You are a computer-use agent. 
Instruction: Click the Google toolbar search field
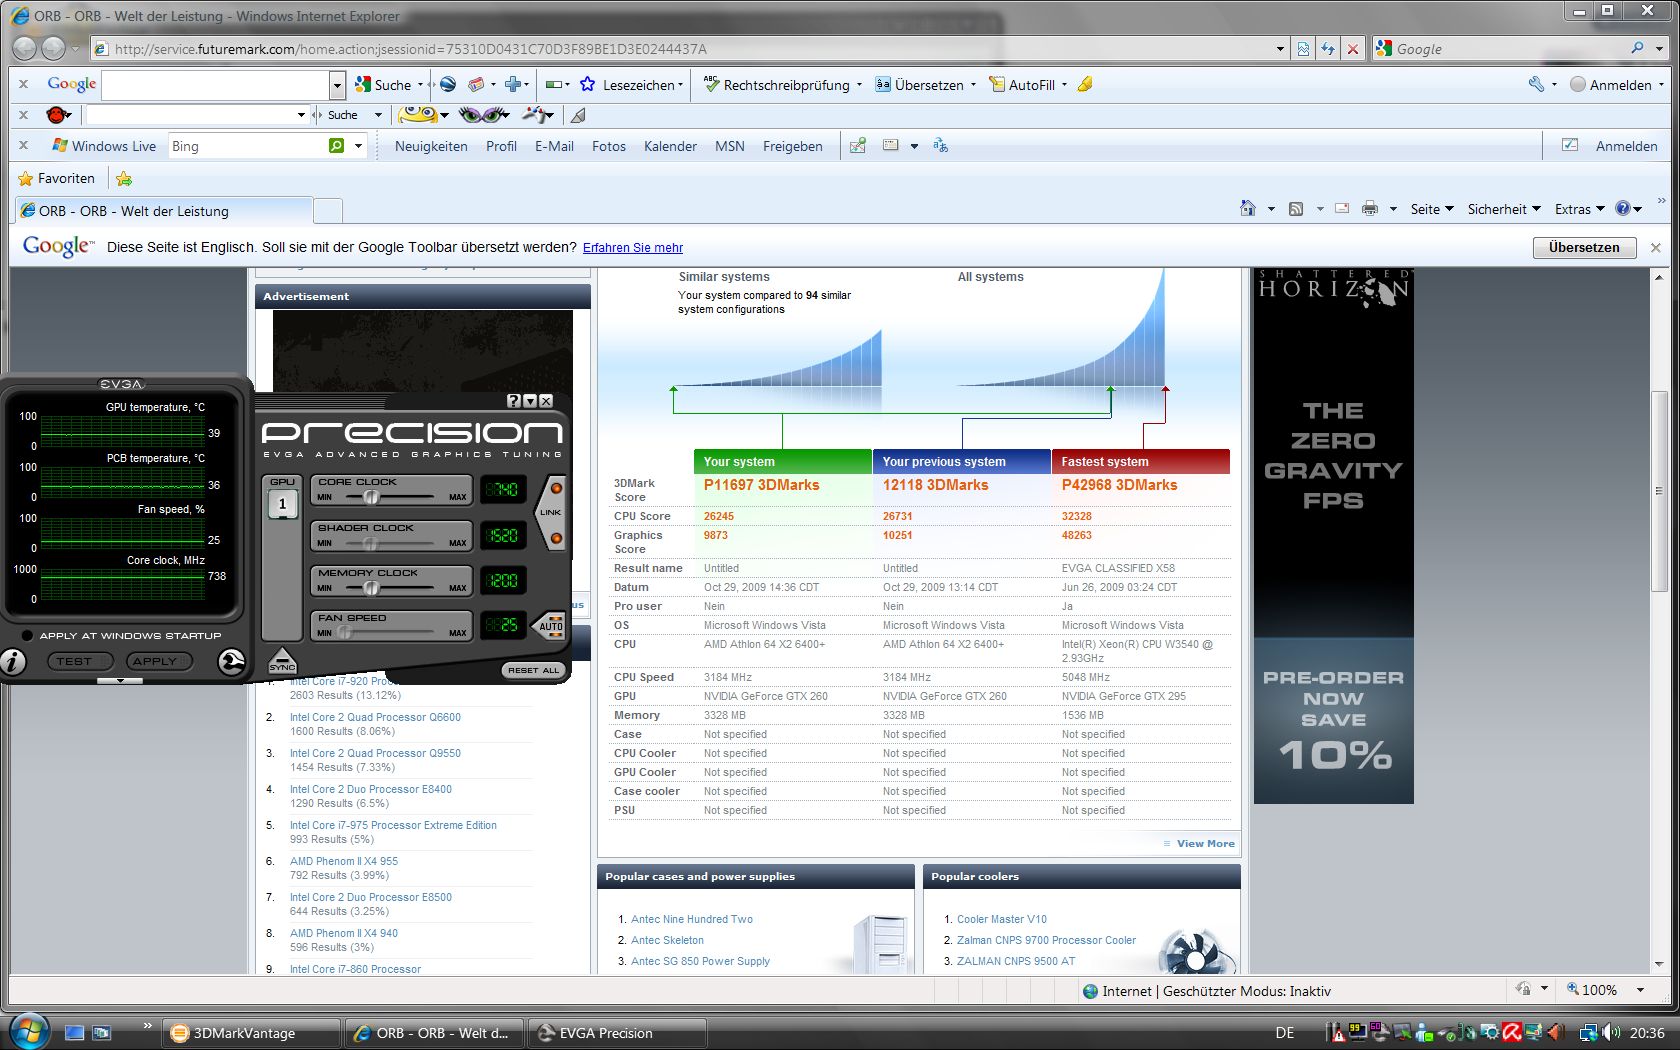pos(215,85)
